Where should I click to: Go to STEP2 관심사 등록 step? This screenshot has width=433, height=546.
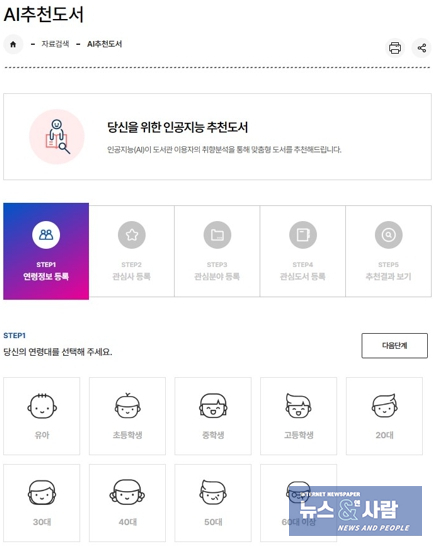point(132,251)
